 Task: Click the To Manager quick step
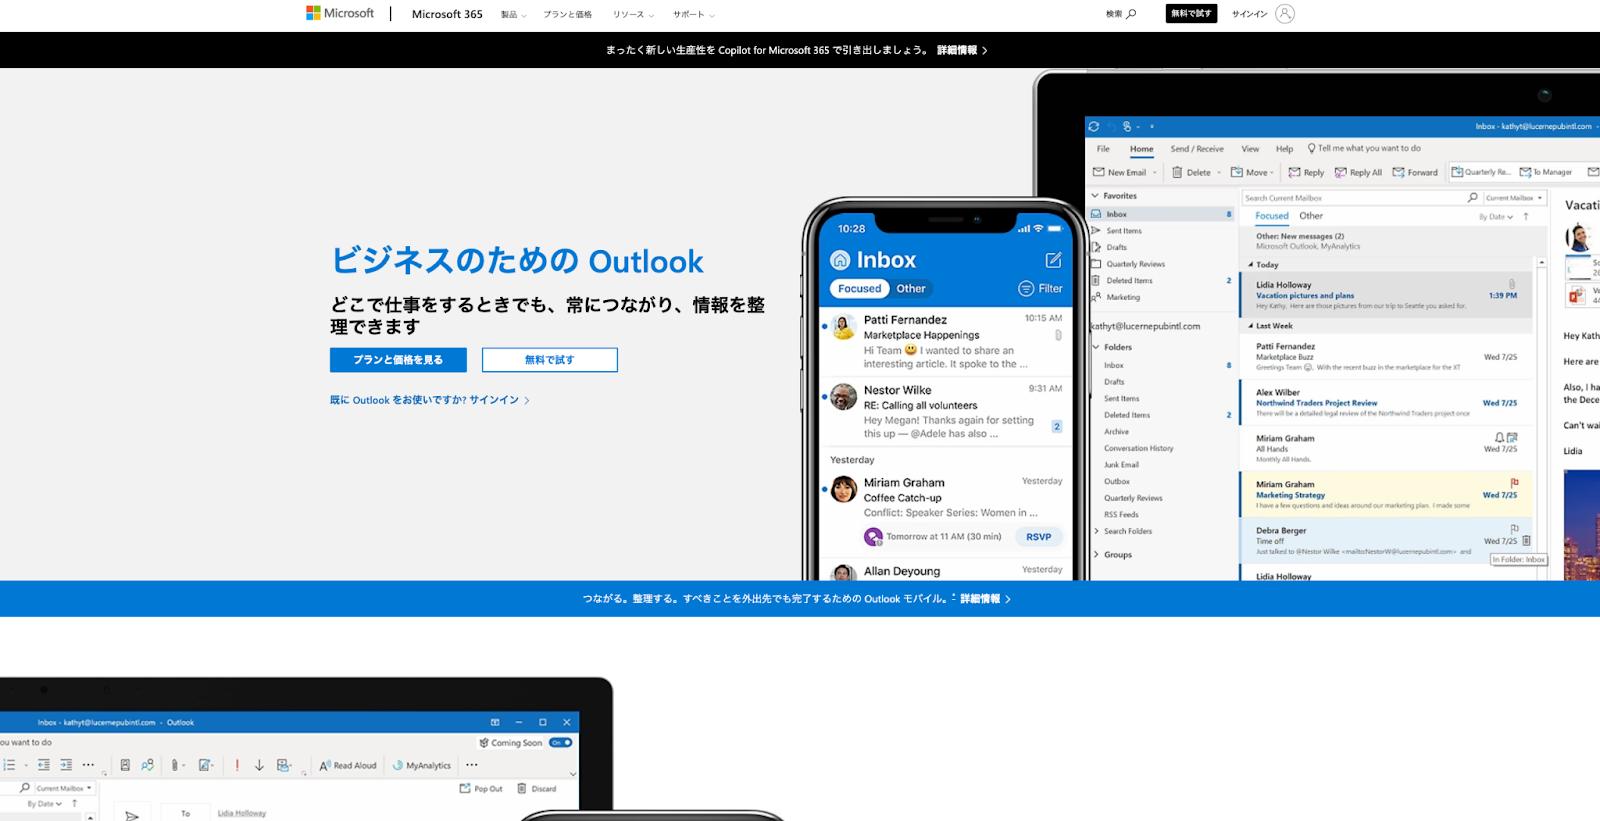(x=1546, y=172)
